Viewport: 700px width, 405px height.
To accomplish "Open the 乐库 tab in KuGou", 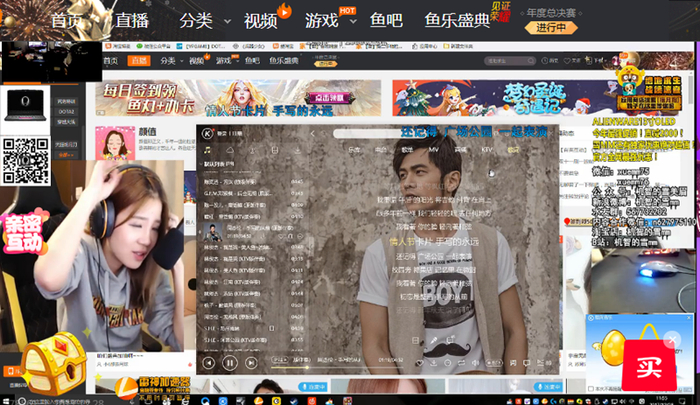I will (354, 150).
